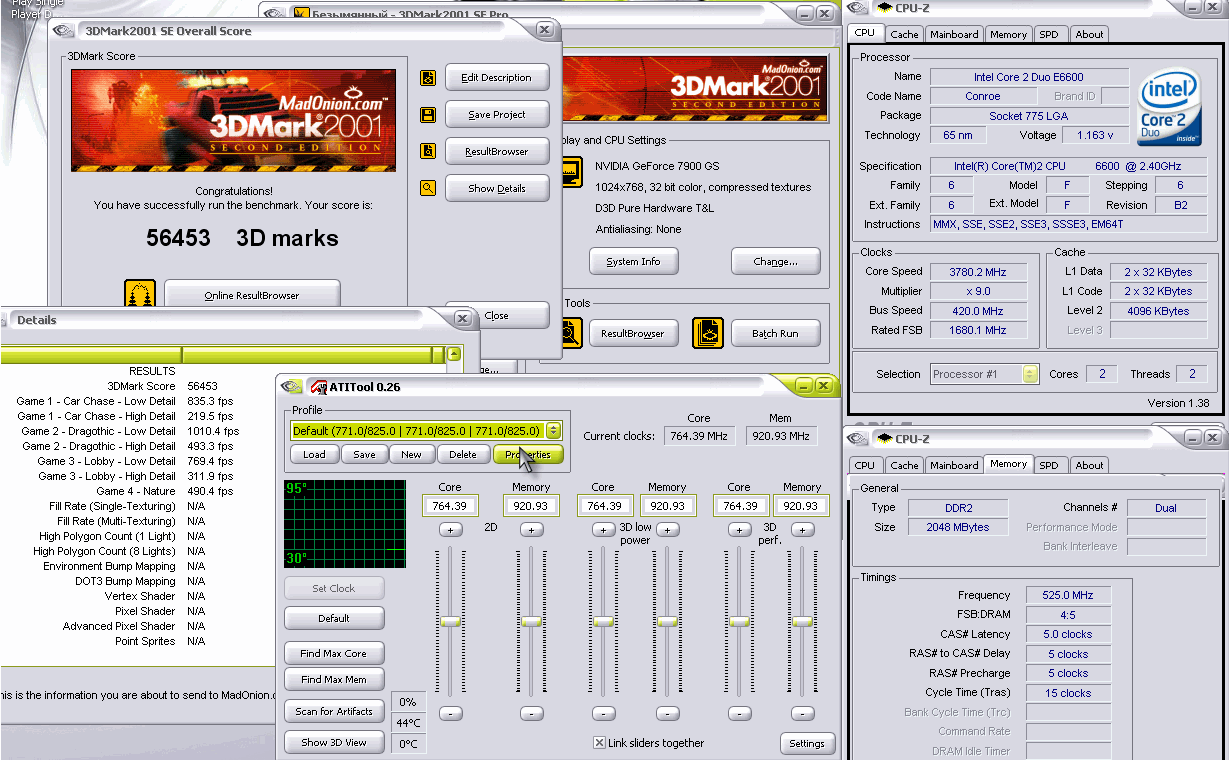Open the Cache tab in the lower CPU-Z window
This screenshot has height=760, width=1229.
click(x=904, y=465)
